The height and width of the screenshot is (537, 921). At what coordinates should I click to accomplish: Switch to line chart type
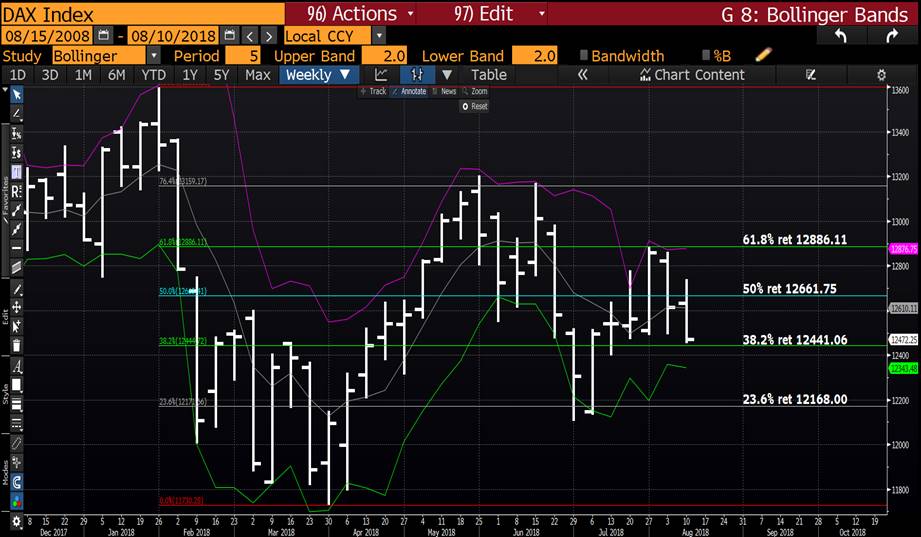pyautogui.click(x=381, y=75)
